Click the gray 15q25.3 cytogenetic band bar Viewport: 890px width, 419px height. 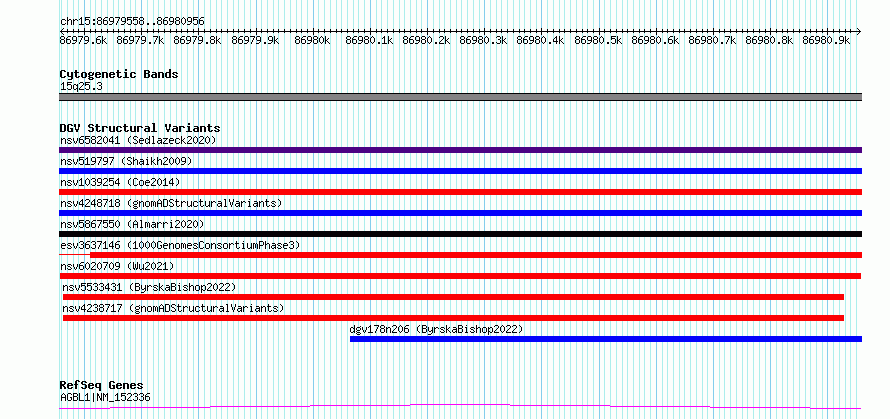click(460, 97)
